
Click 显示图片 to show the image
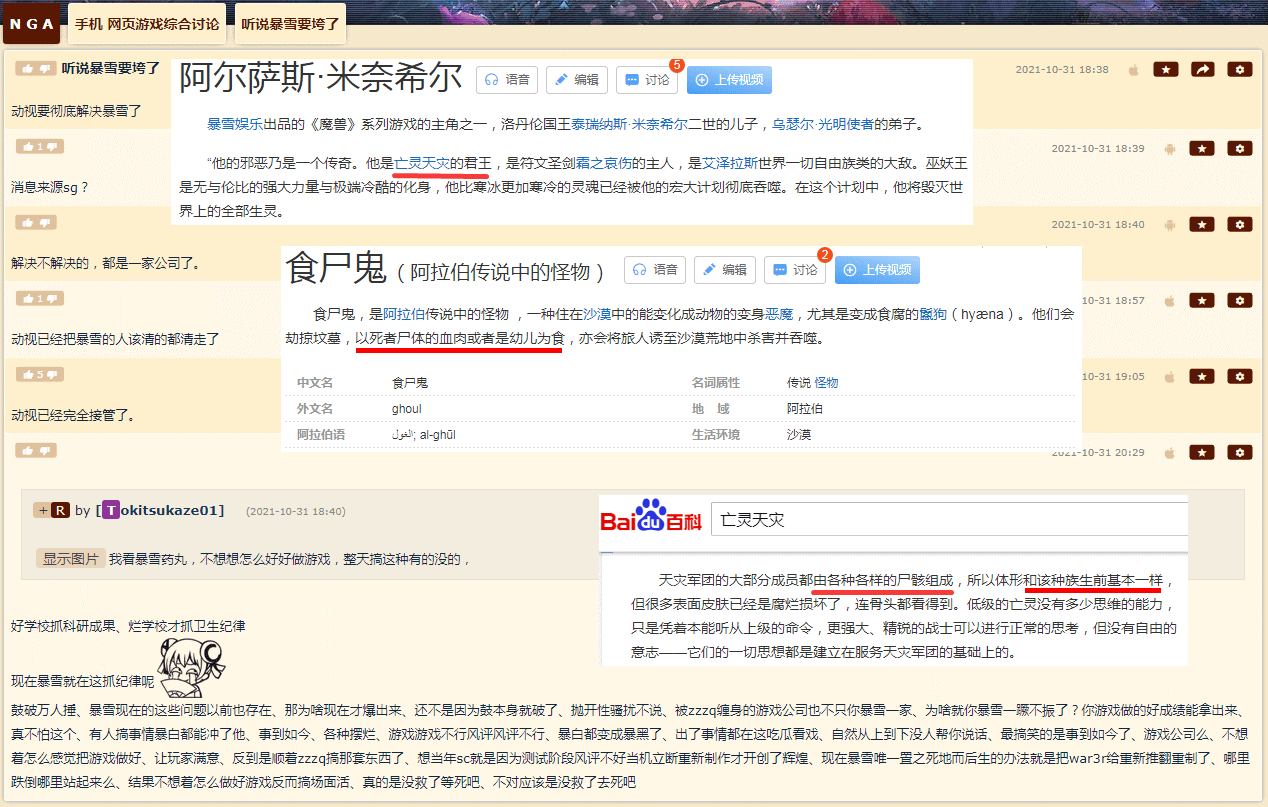point(70,558)
